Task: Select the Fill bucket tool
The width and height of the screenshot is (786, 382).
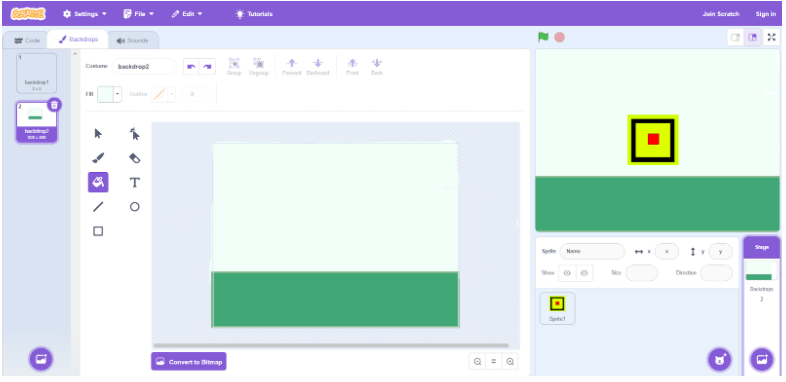Action: click(x=98, y=182)
